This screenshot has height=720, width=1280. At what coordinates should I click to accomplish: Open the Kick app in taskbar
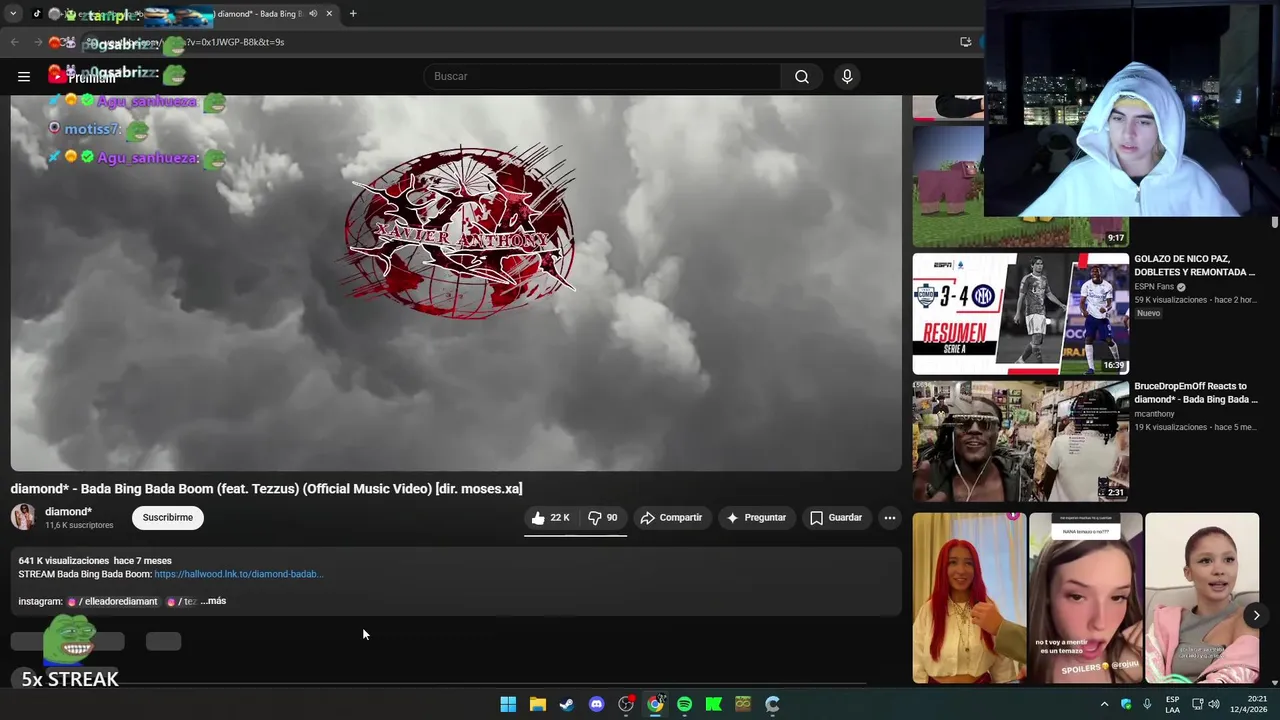pyautogui.click(x=714, y=704)
